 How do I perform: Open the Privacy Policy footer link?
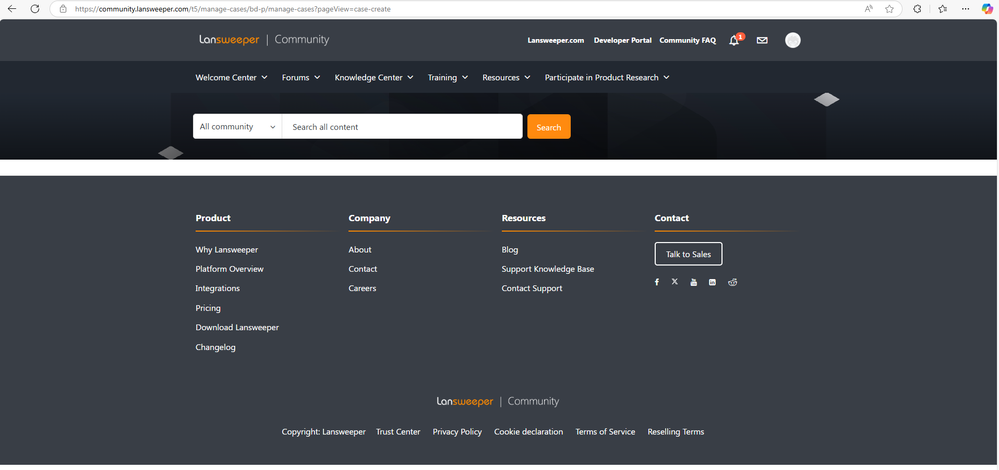(x=457, y=432)
